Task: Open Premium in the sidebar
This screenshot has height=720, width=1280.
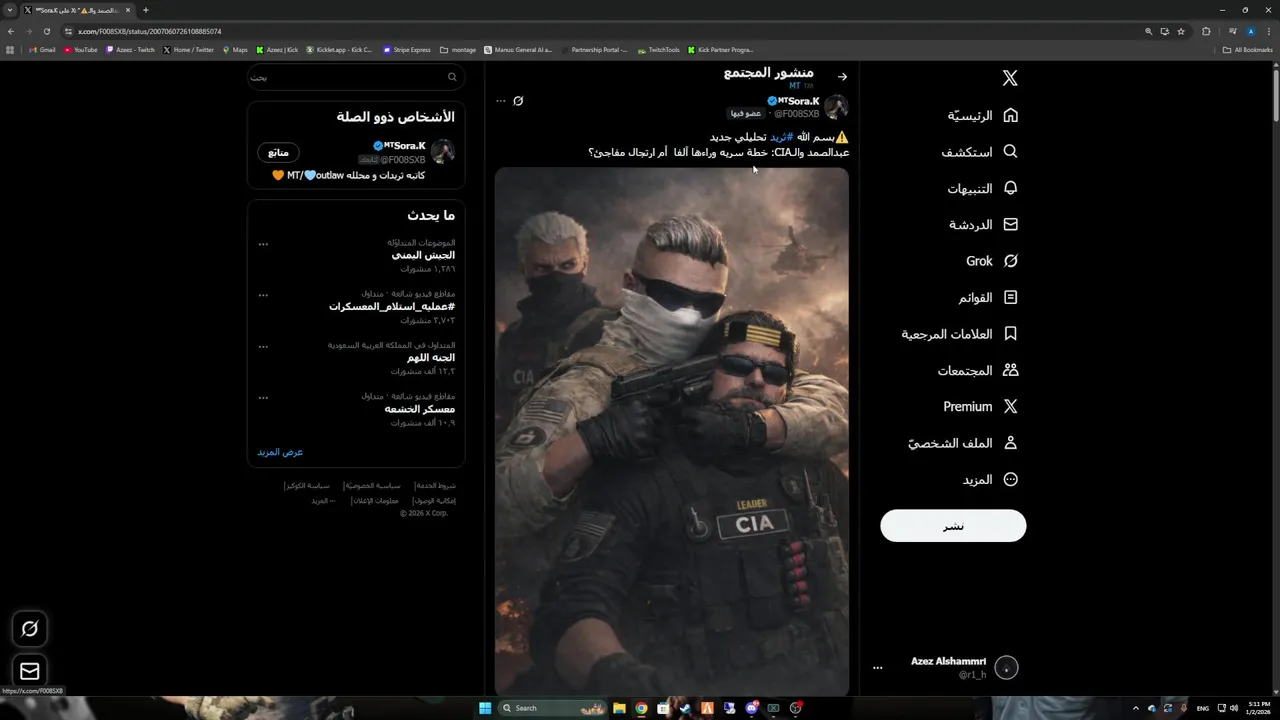Action: pyautogui.click(x=980, y=407)
